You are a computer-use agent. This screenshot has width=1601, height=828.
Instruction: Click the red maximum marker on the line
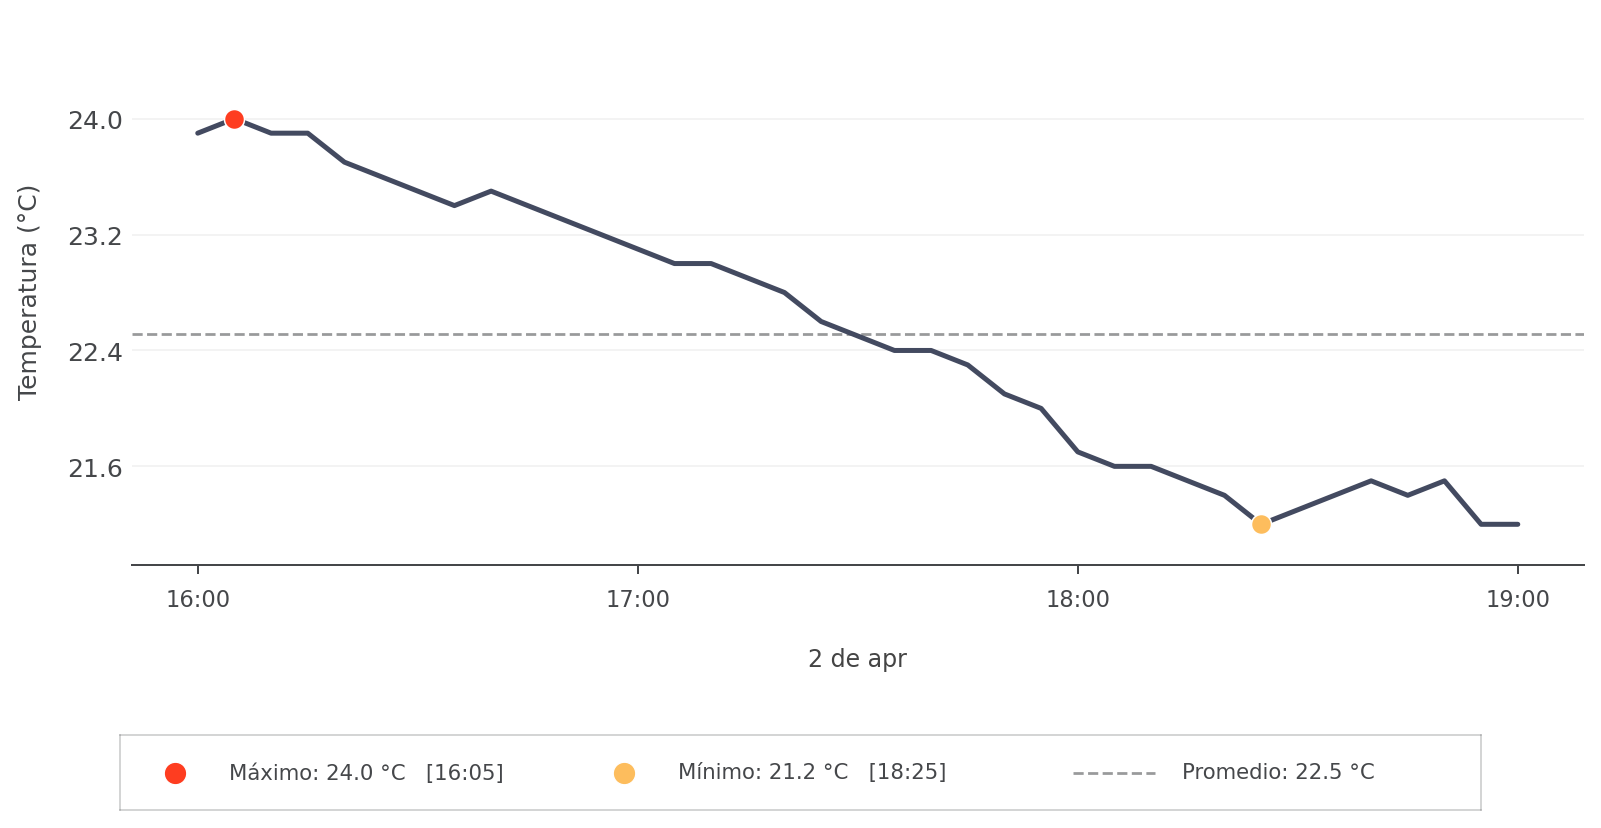point(234,119)
